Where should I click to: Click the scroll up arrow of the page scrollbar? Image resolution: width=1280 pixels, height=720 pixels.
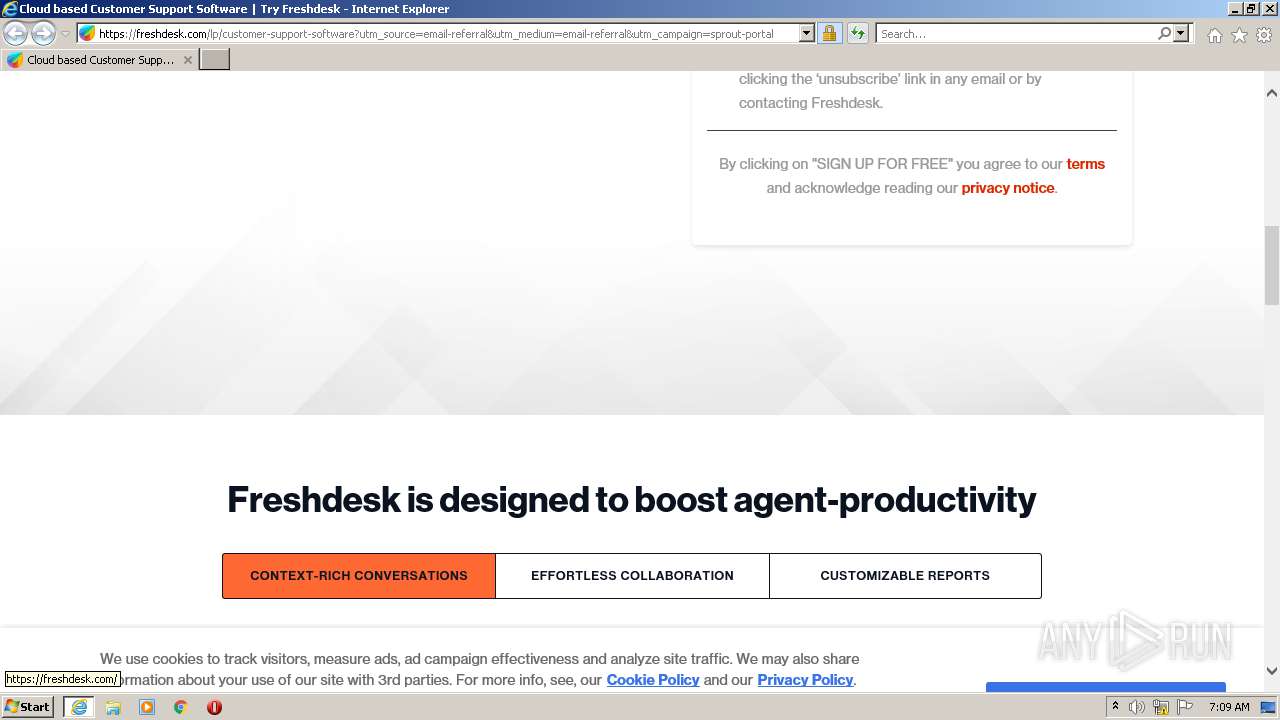(1272, 93)
